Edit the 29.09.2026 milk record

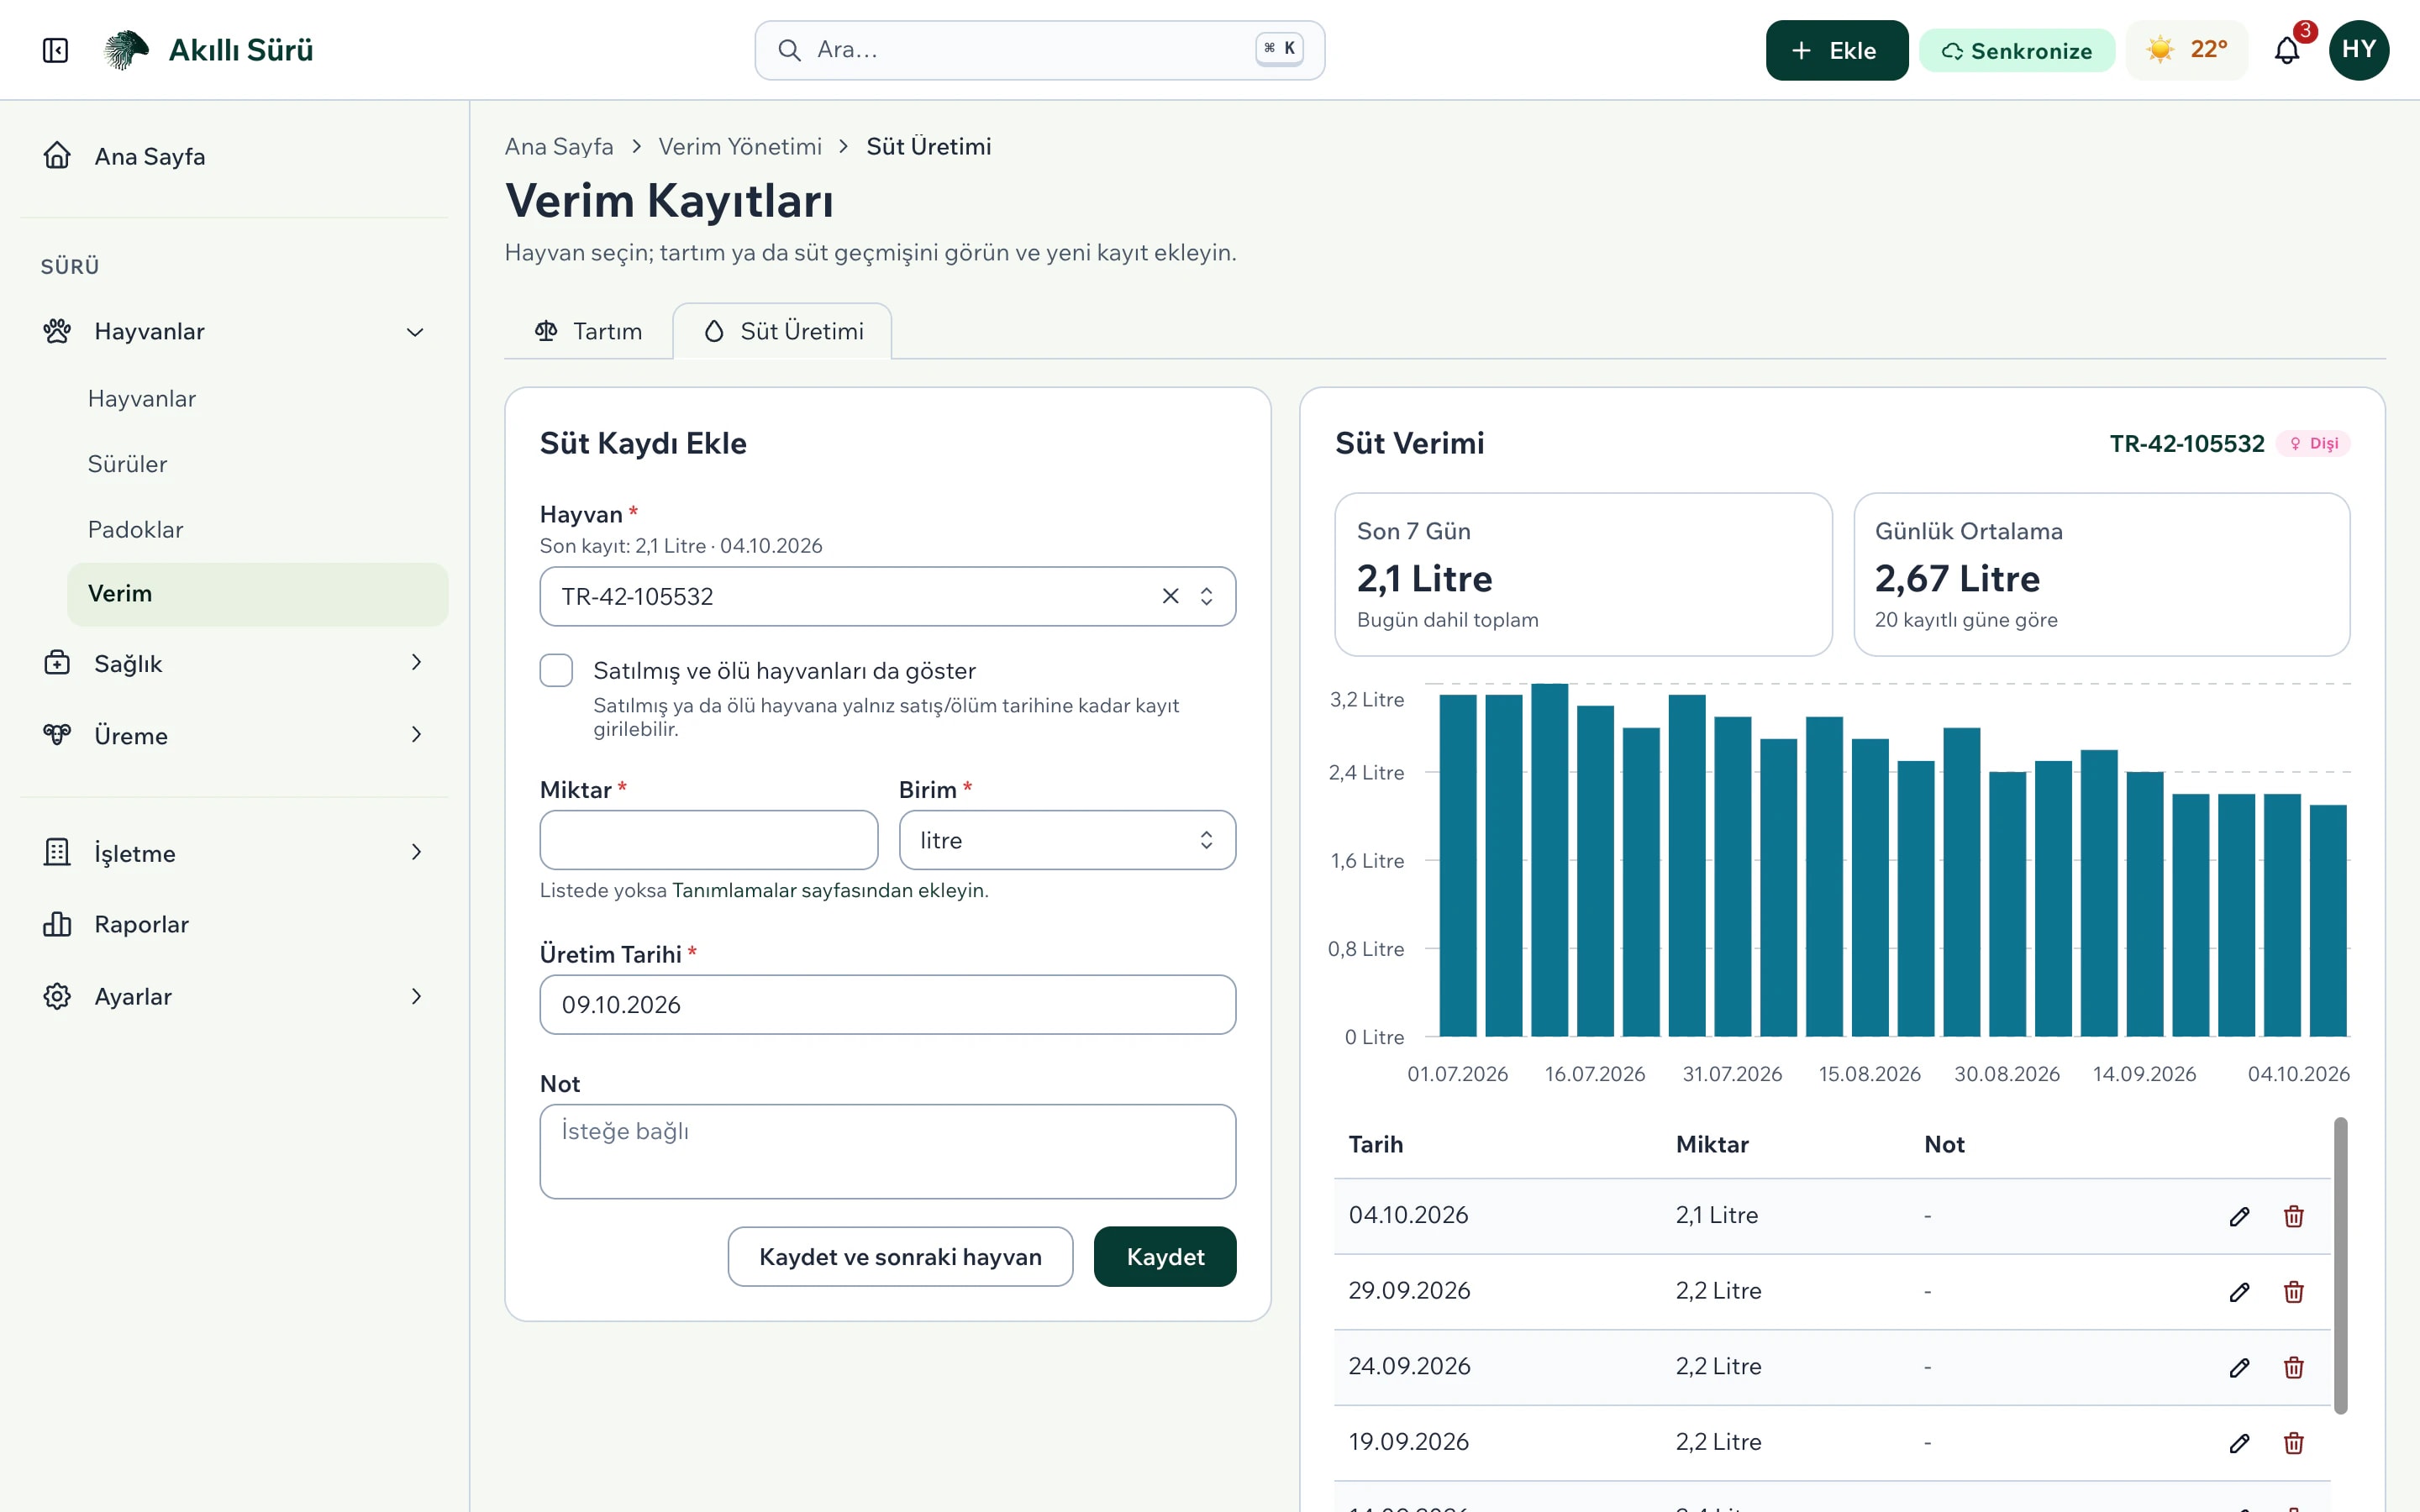(2239, 1292)
